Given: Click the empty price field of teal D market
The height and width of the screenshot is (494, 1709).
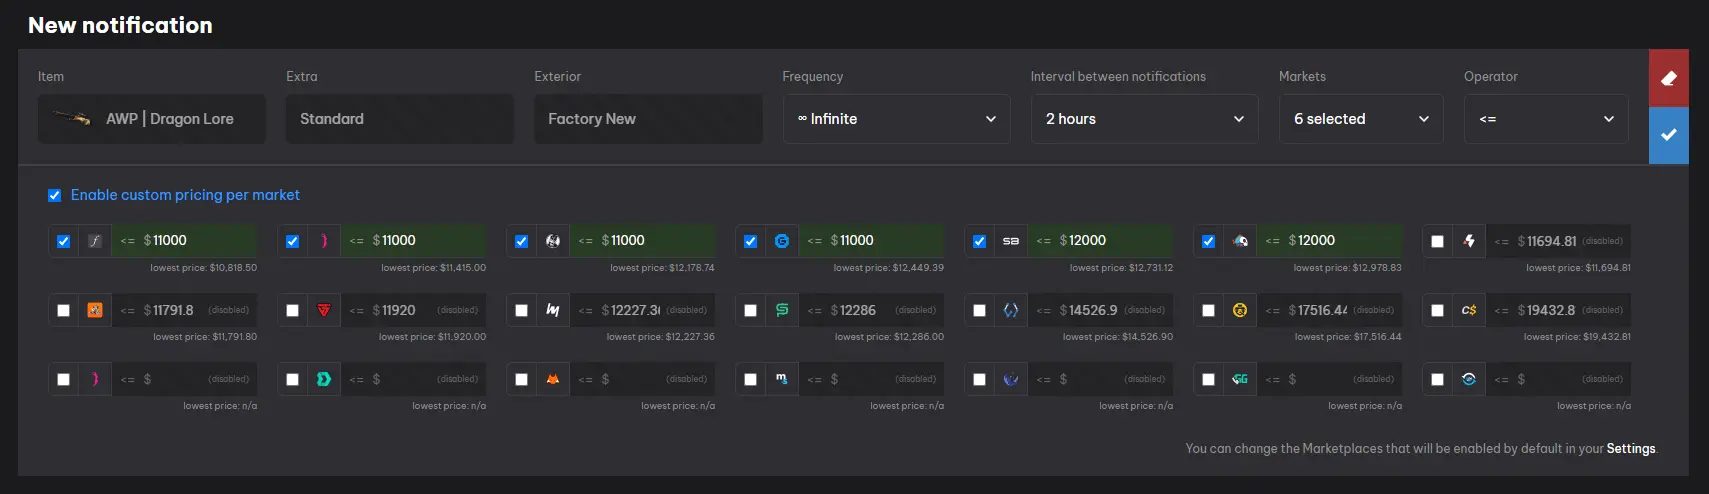Looking at the screenshot, I should (x=413, y=379).
